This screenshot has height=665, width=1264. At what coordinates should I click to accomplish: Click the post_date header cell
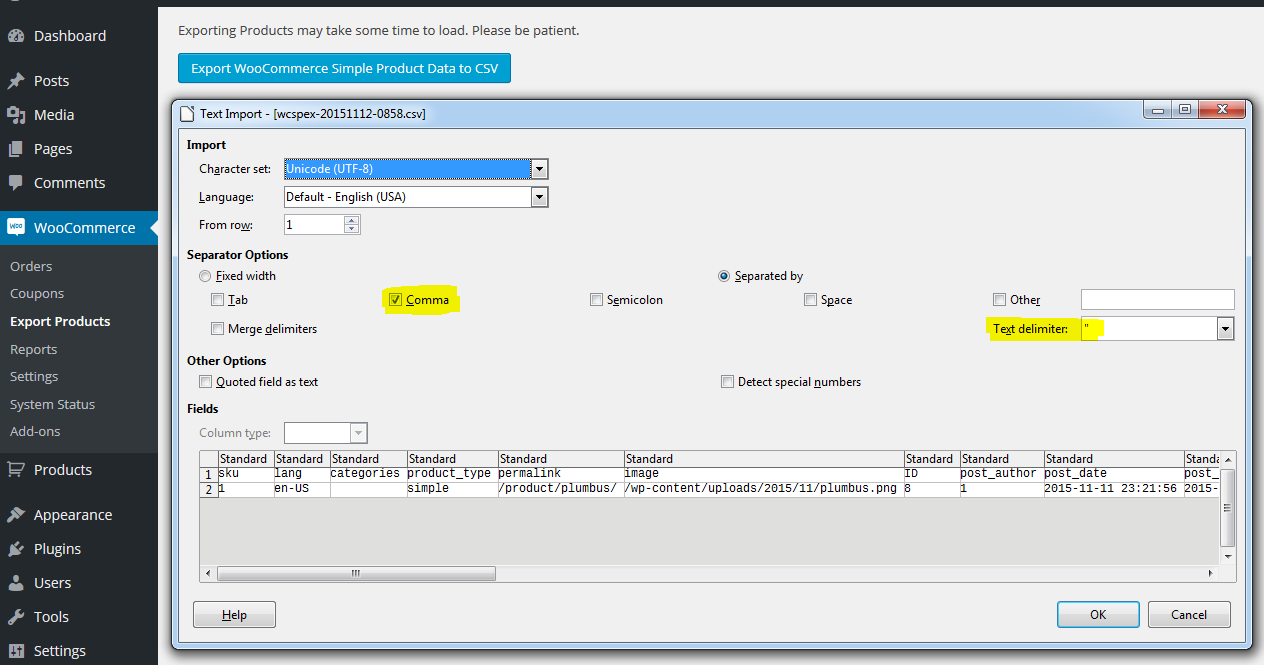[1113, 474]
